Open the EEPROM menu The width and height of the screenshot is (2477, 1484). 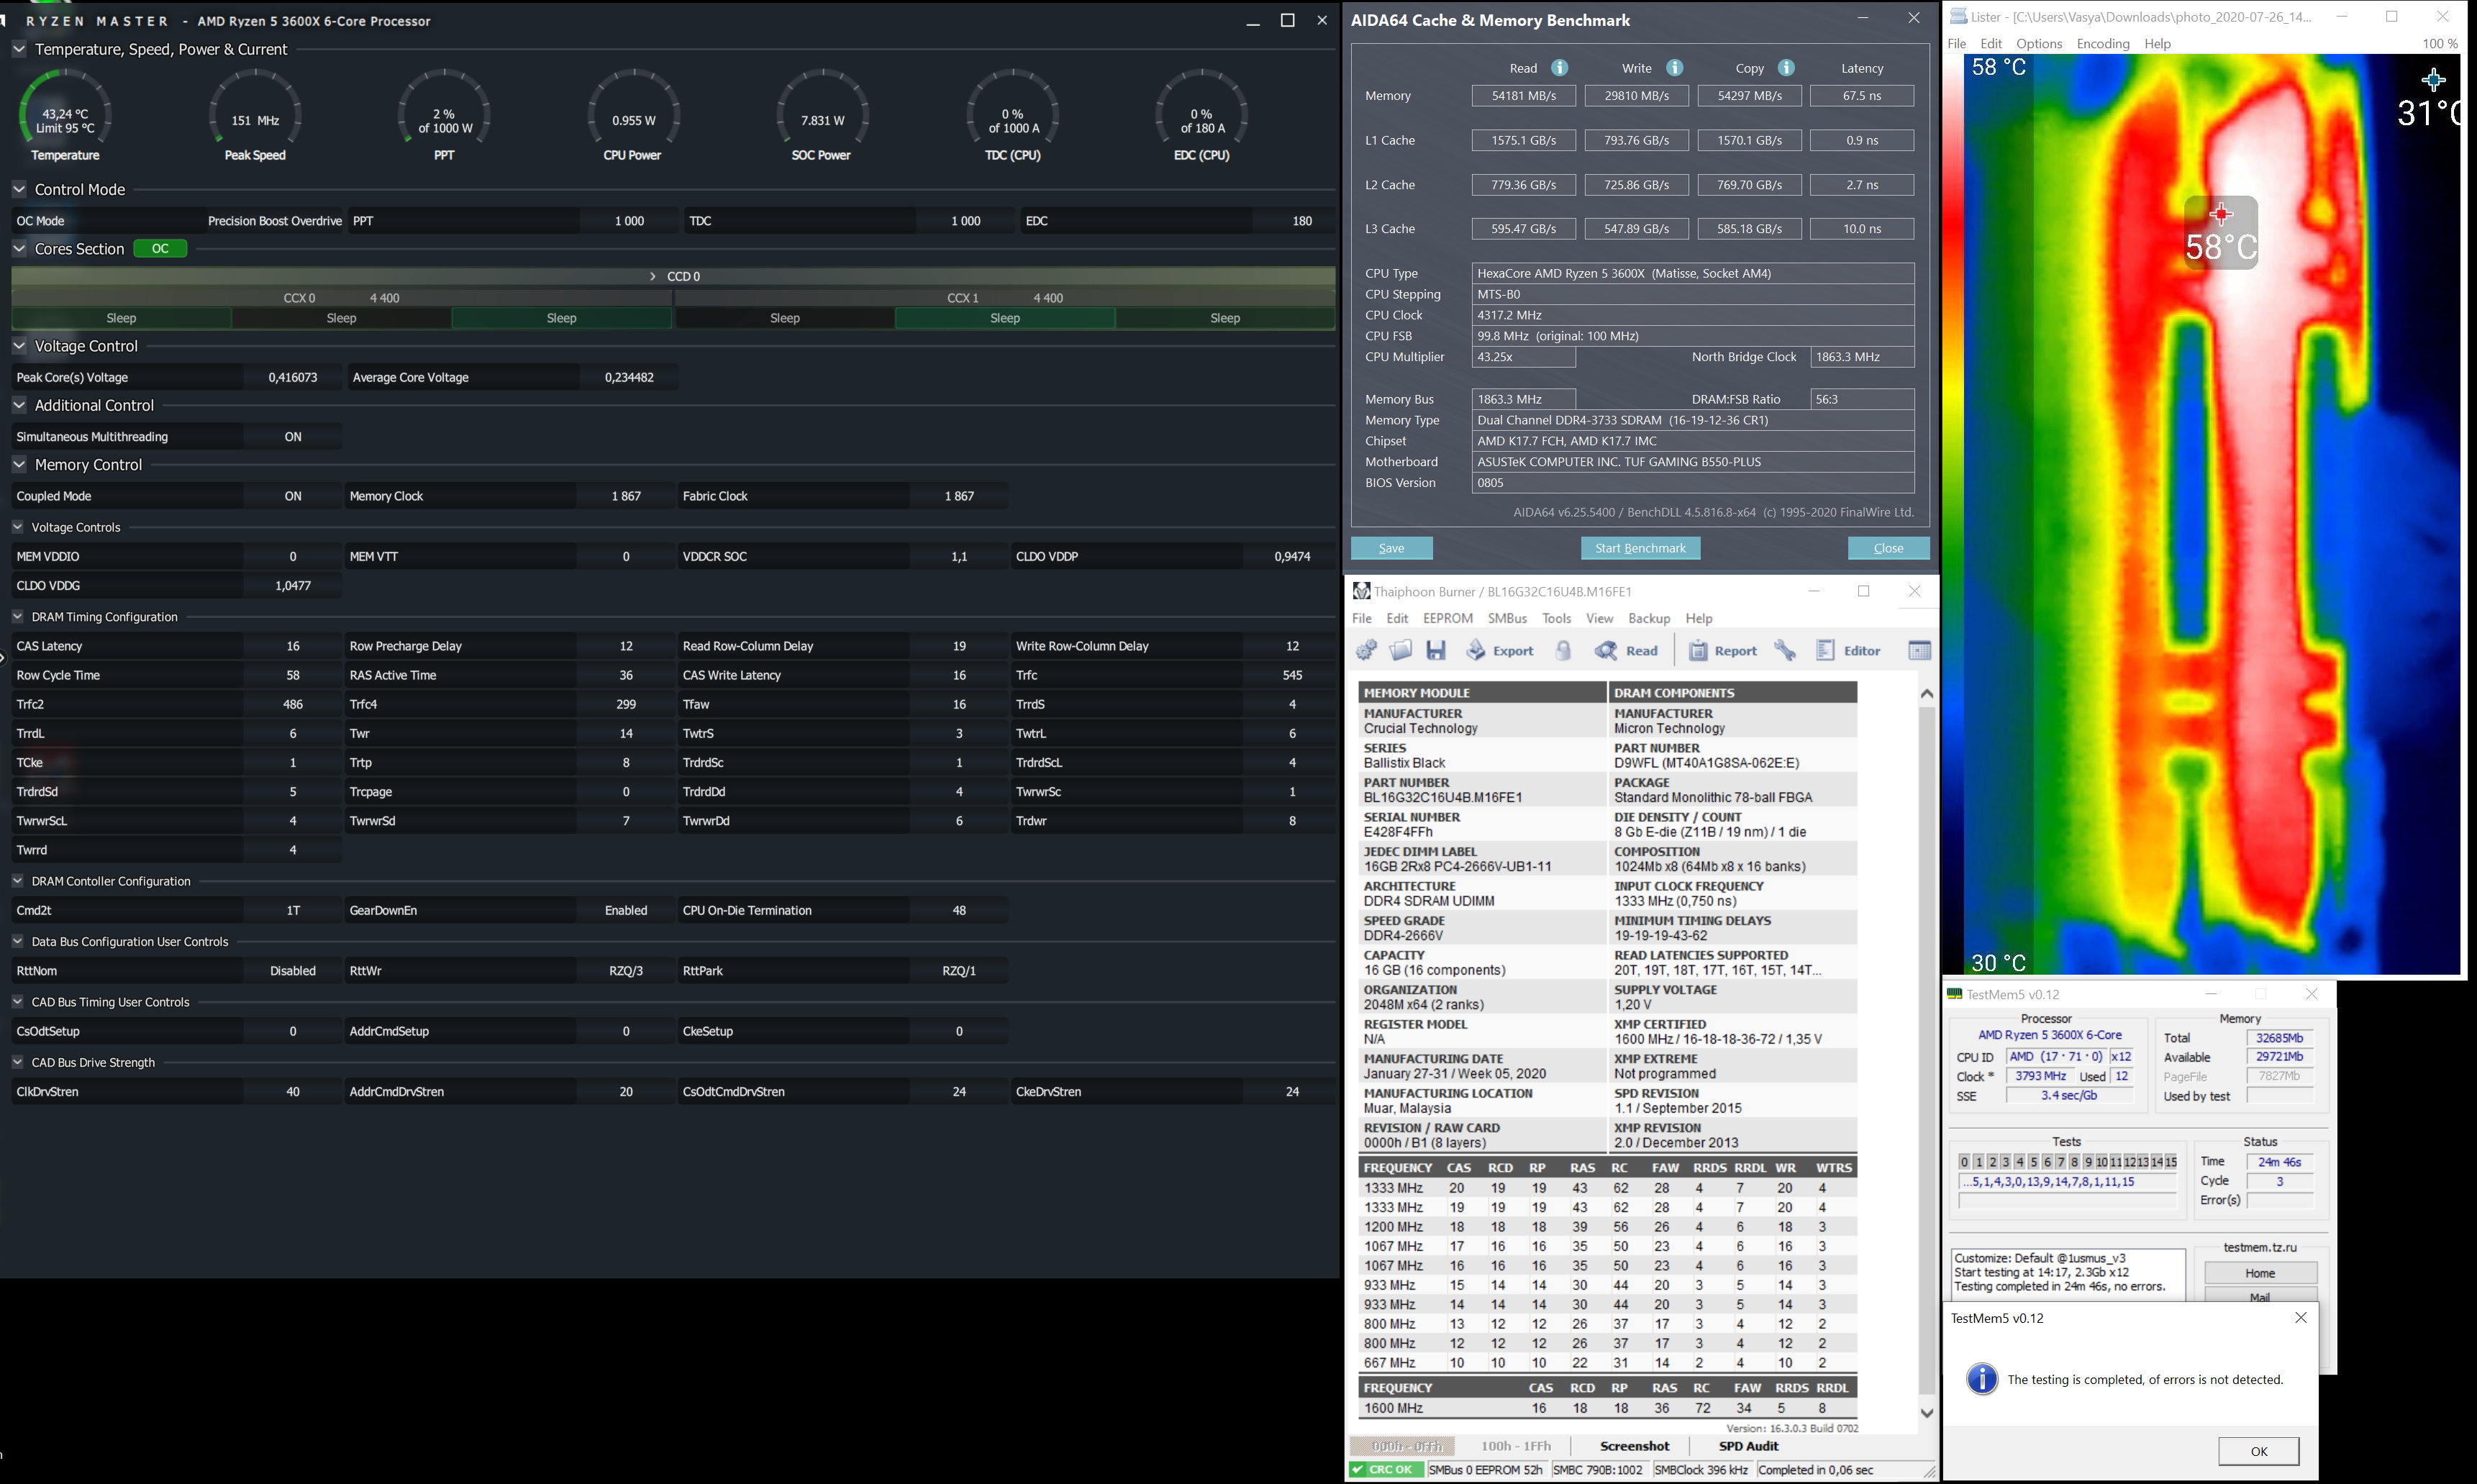[x=1447, y=619]
